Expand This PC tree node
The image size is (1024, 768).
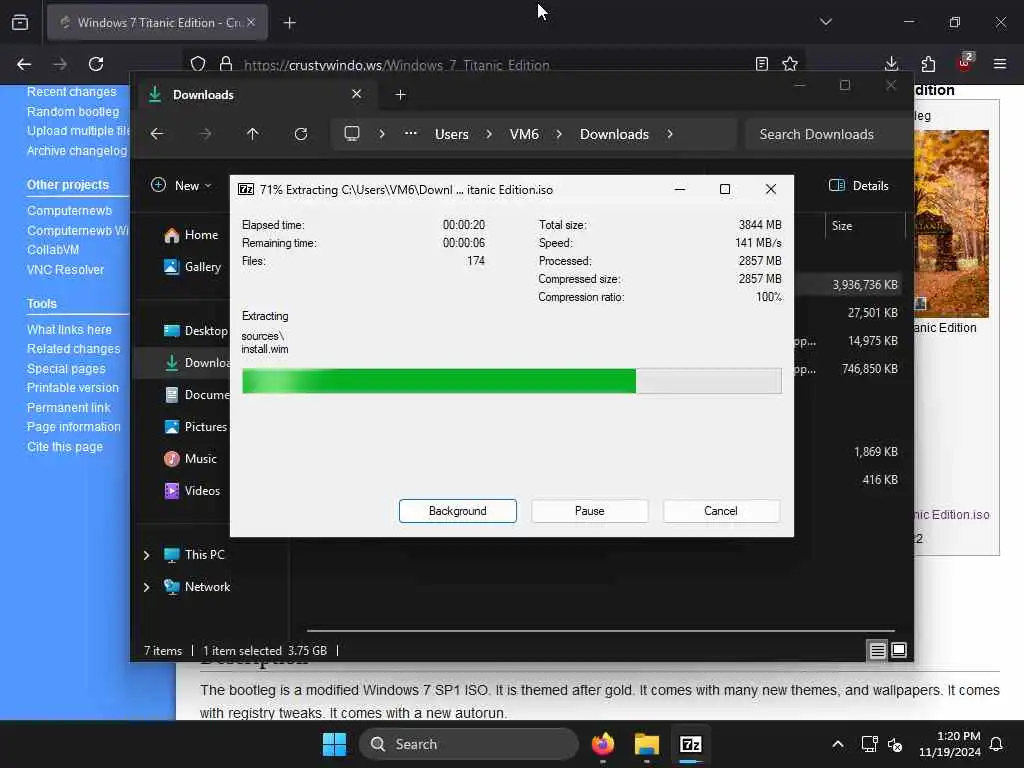(146, 555)
